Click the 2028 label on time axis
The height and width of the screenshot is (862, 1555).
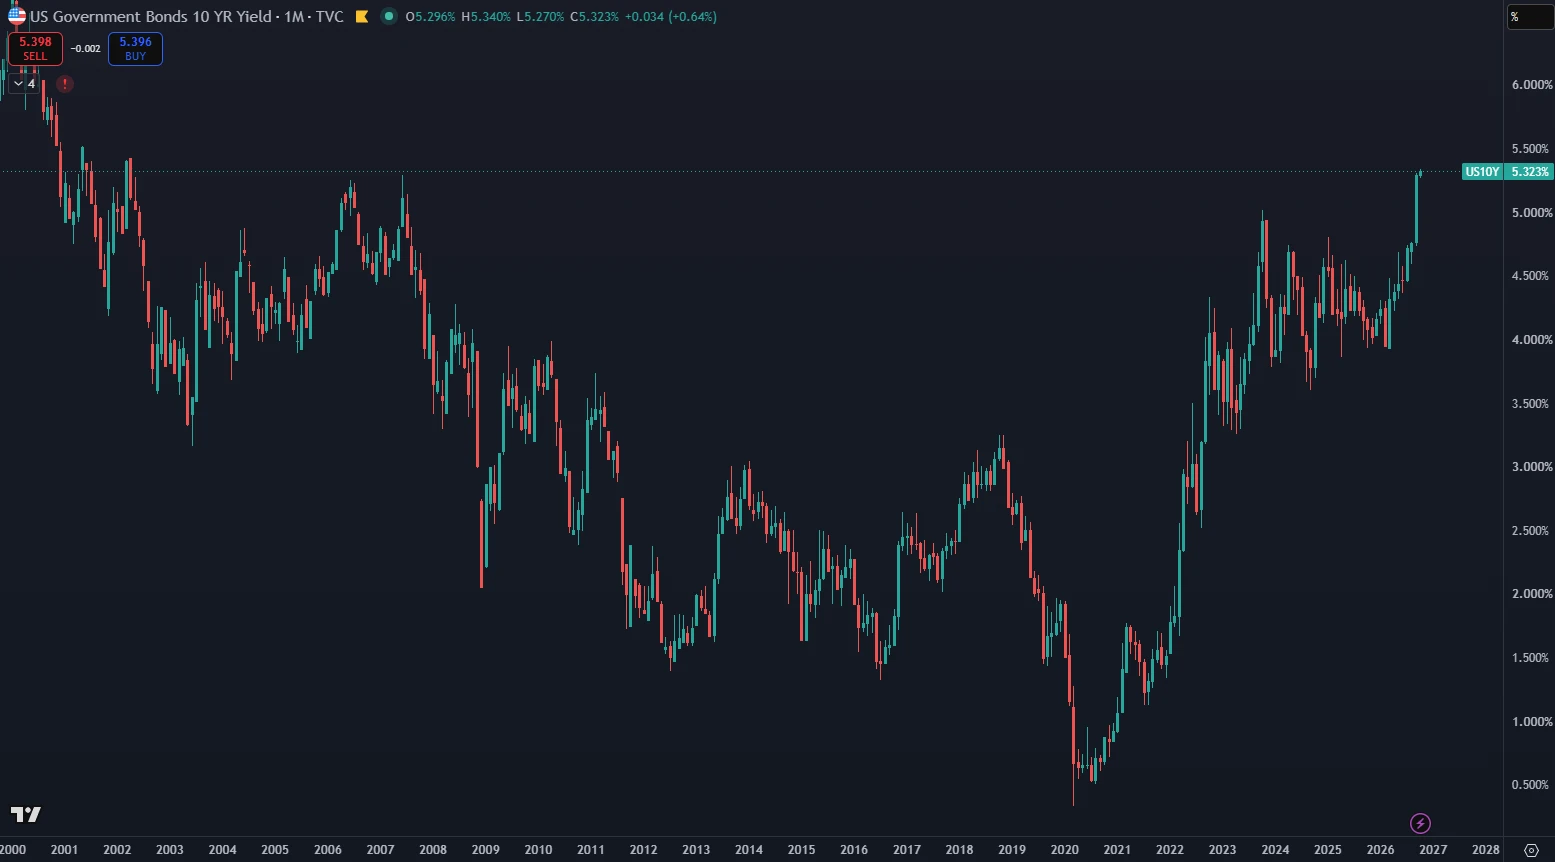[x=1486, y=850]
